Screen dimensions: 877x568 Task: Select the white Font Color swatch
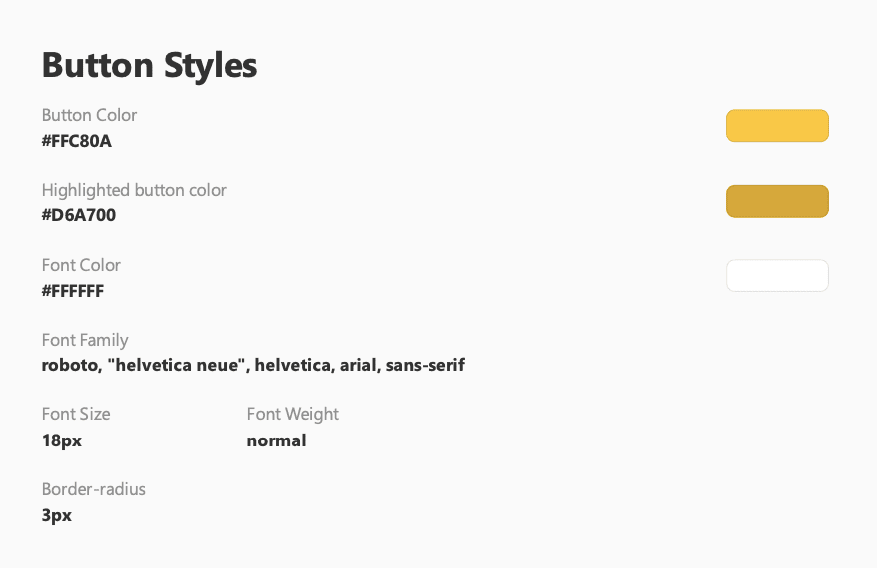pos(777,276)
